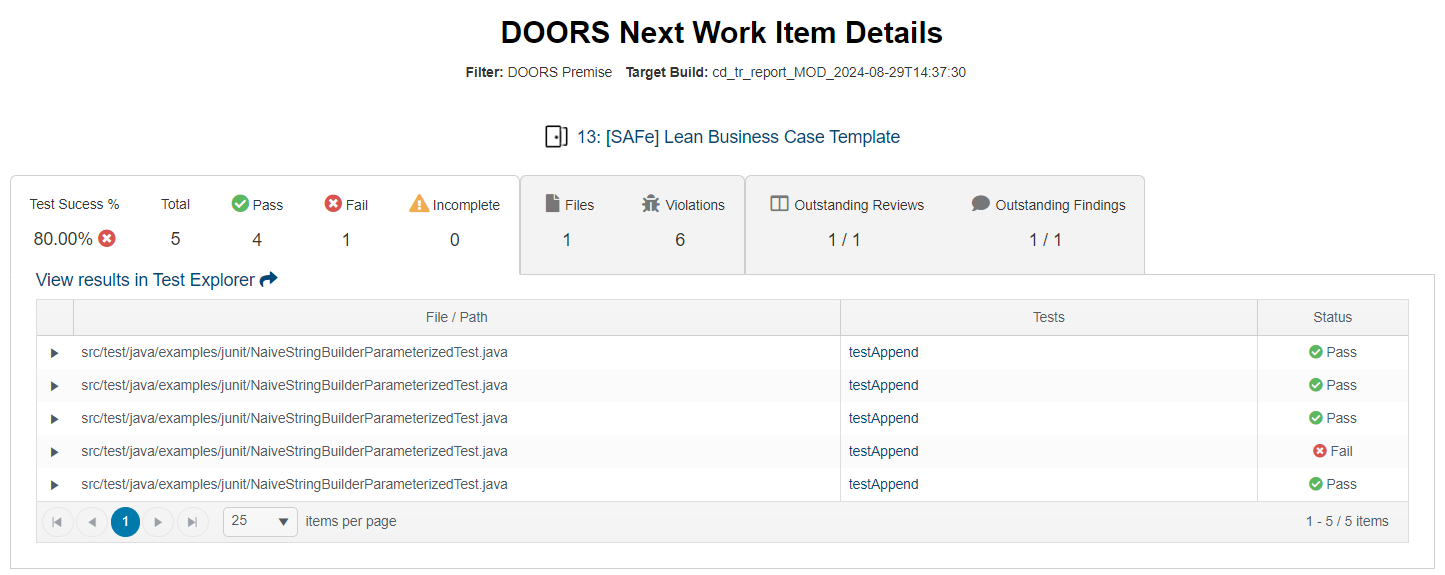
Task: Click the file path in the third row
Action: (294, 418)
